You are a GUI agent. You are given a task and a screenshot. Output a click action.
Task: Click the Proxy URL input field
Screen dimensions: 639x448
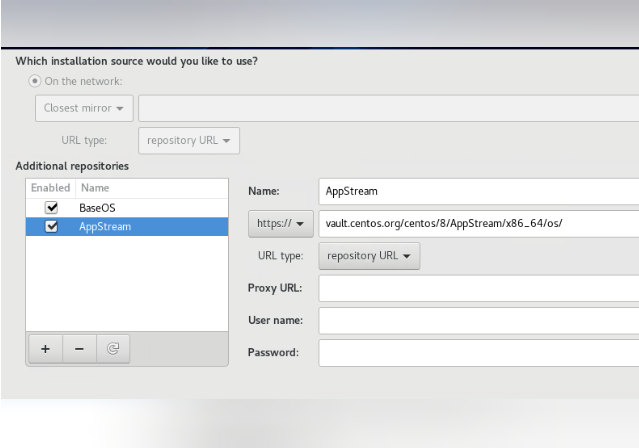tap(479, 288)
